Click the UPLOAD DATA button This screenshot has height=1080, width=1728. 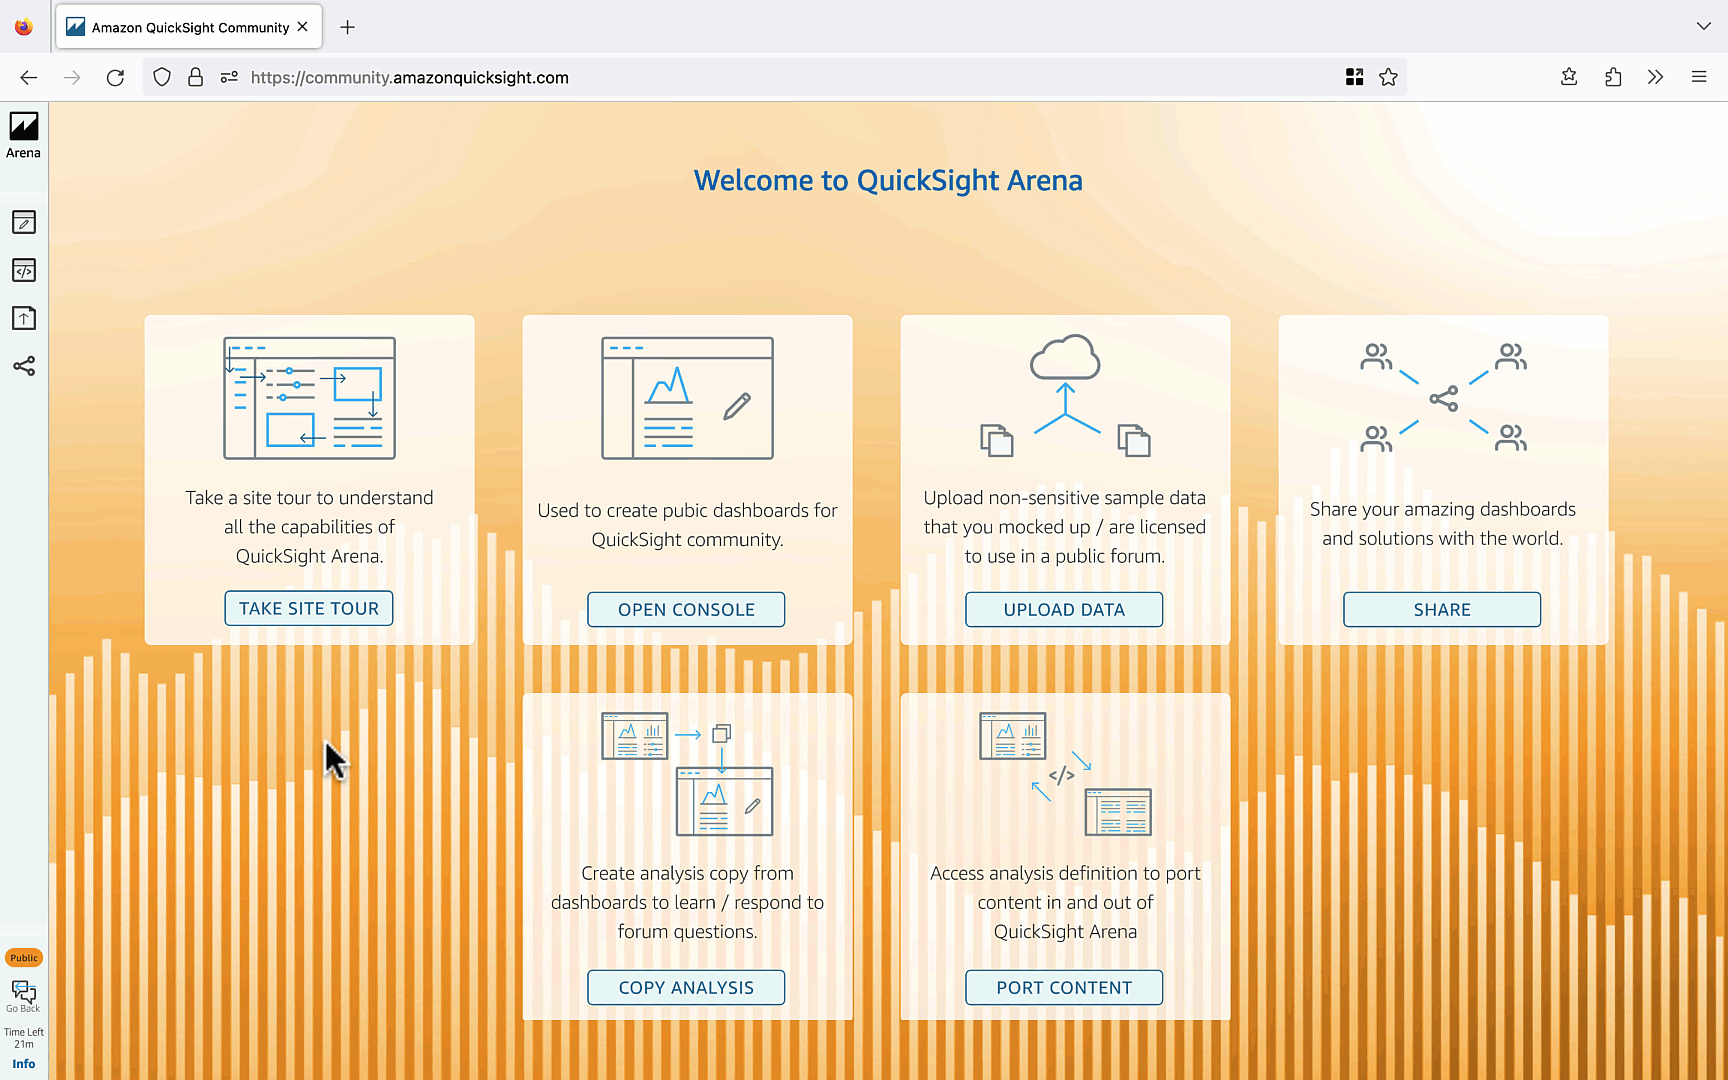click(x=1064, y=610)
